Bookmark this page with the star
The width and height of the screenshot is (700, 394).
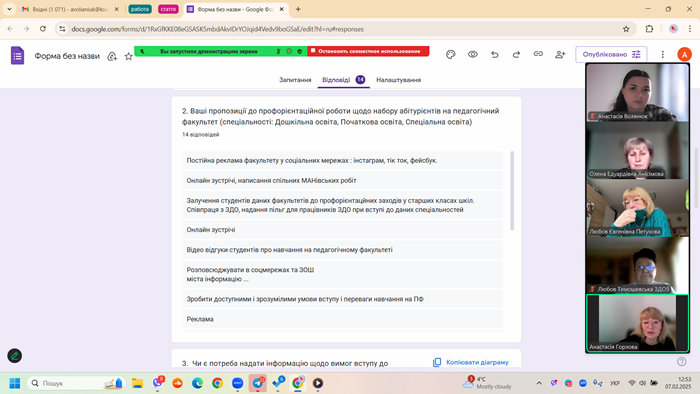pyautogui.click(x=626, y=29)
